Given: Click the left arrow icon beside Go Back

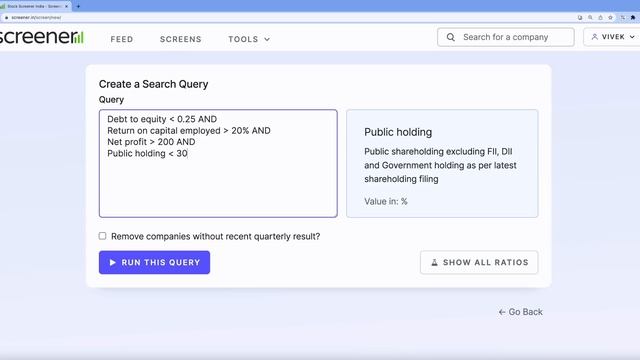Looking at the screenshot, I should (x=502, y=312).
